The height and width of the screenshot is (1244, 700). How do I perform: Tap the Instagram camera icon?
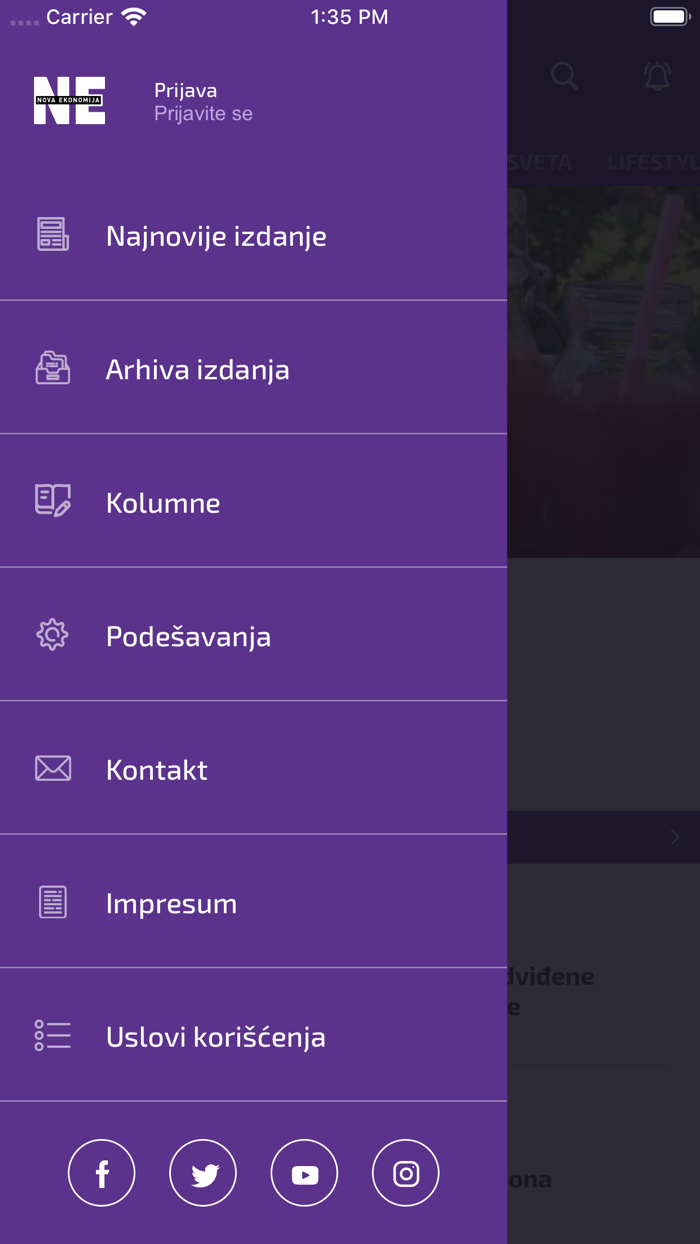(405, 1172)
